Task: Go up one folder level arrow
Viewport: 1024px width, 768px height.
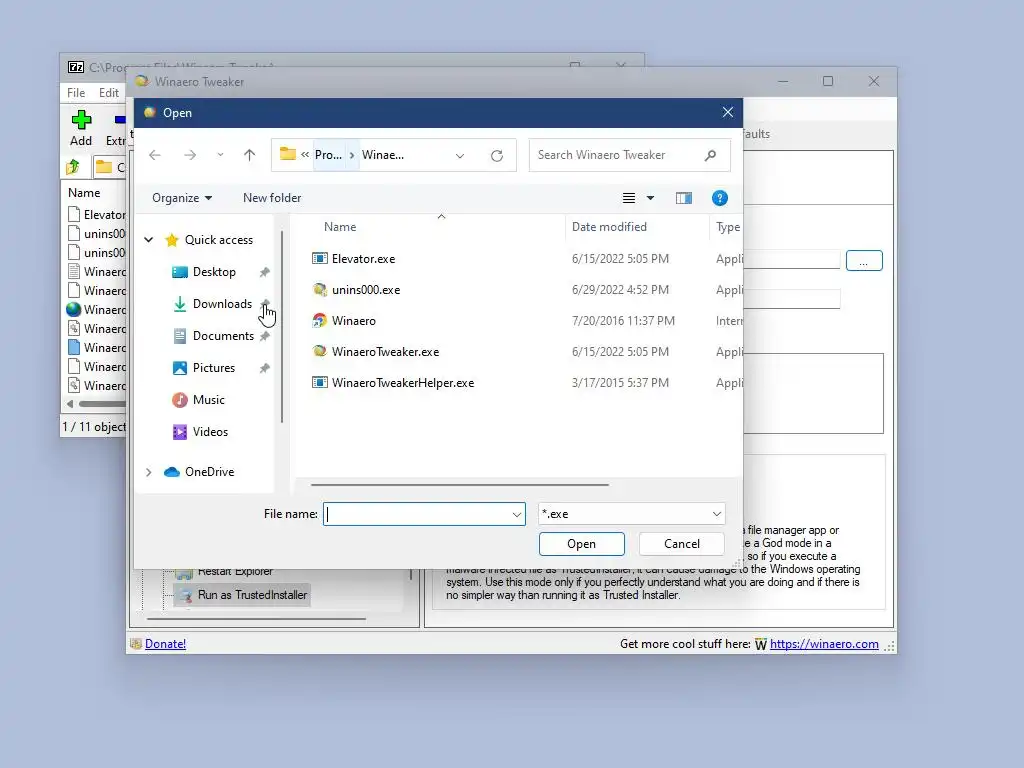Action: pos(249,155)
